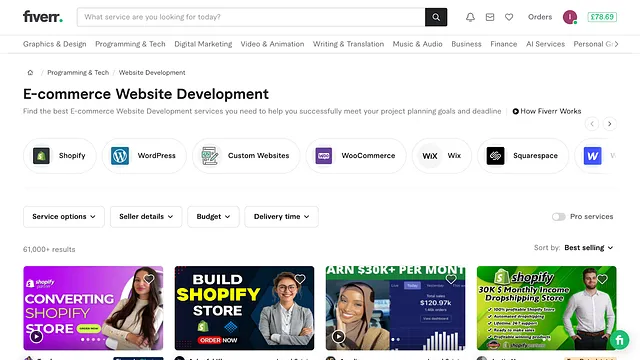Image resolution: width=640 pixels, height=360 pixels.
Task: Open the Build Shopify Store gig thumbnail
Action: click(244, 308)
